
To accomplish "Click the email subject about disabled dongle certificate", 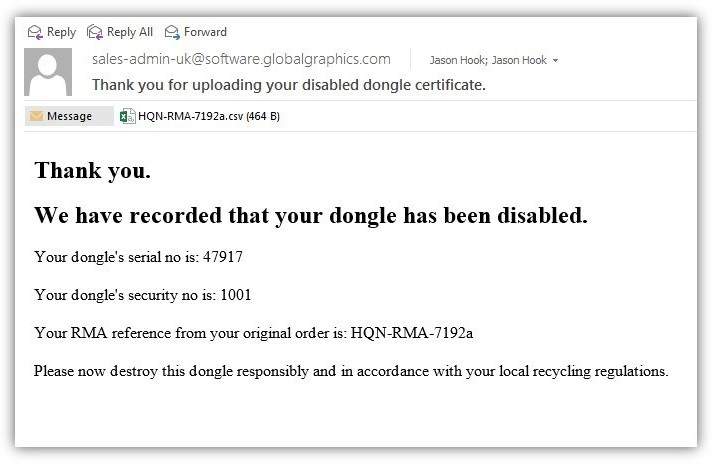I will [x=289, y=84].
